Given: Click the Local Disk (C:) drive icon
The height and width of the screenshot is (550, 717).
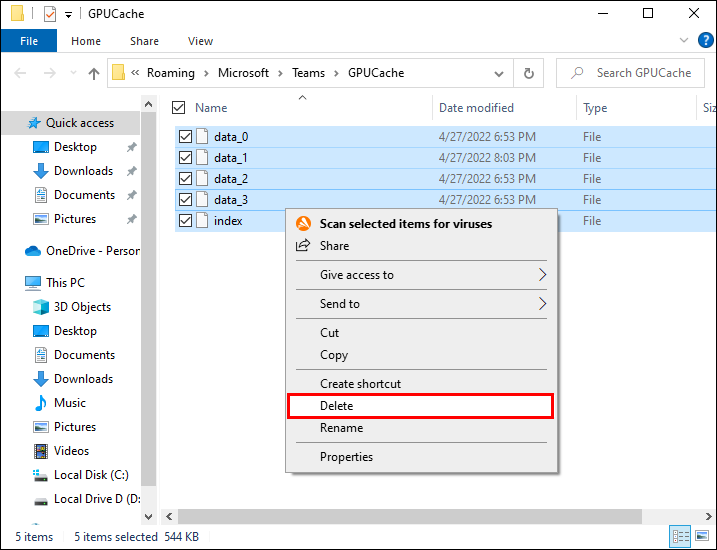Looking at the screenshot, I should click(41, 475).
